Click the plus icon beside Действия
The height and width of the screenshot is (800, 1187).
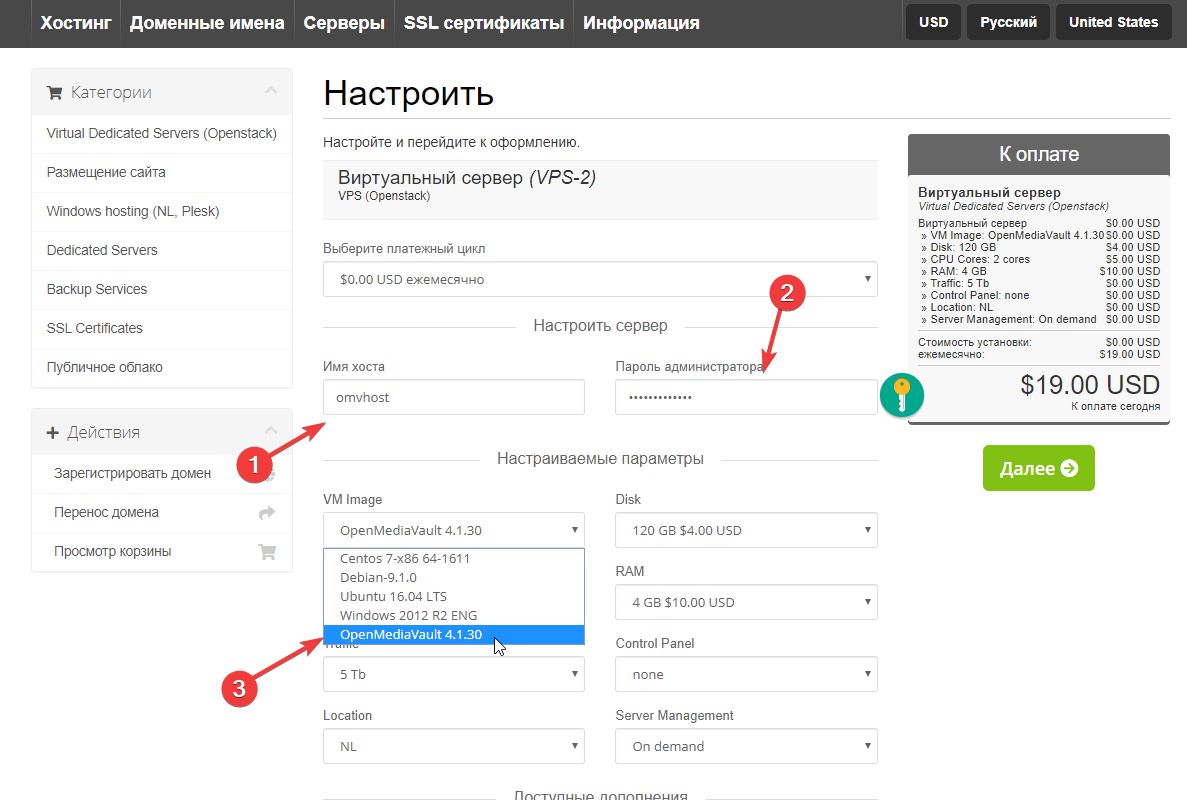point(53,433)
